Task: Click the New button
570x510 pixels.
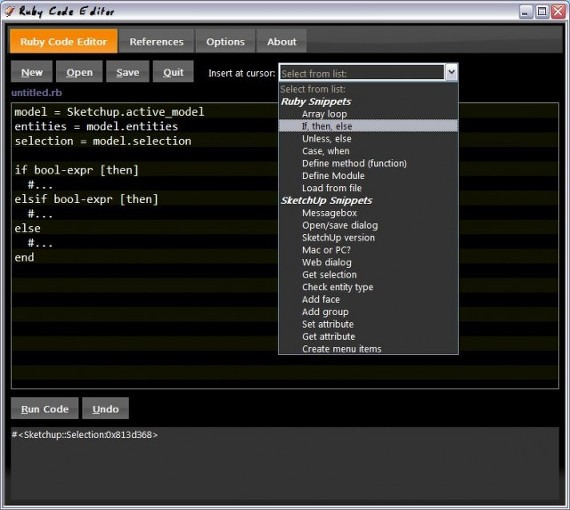Action: pyautogui.click(x=32, y=72)
